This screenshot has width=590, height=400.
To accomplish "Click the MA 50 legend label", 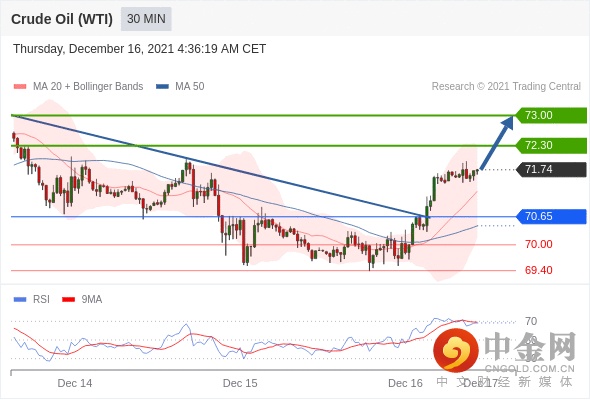I will pos(190,87).
